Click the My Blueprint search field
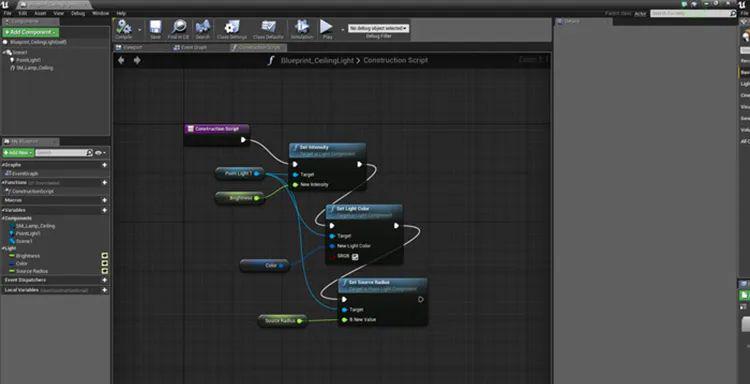The height and width of the screenshot is (384, 750). [64, 153]
